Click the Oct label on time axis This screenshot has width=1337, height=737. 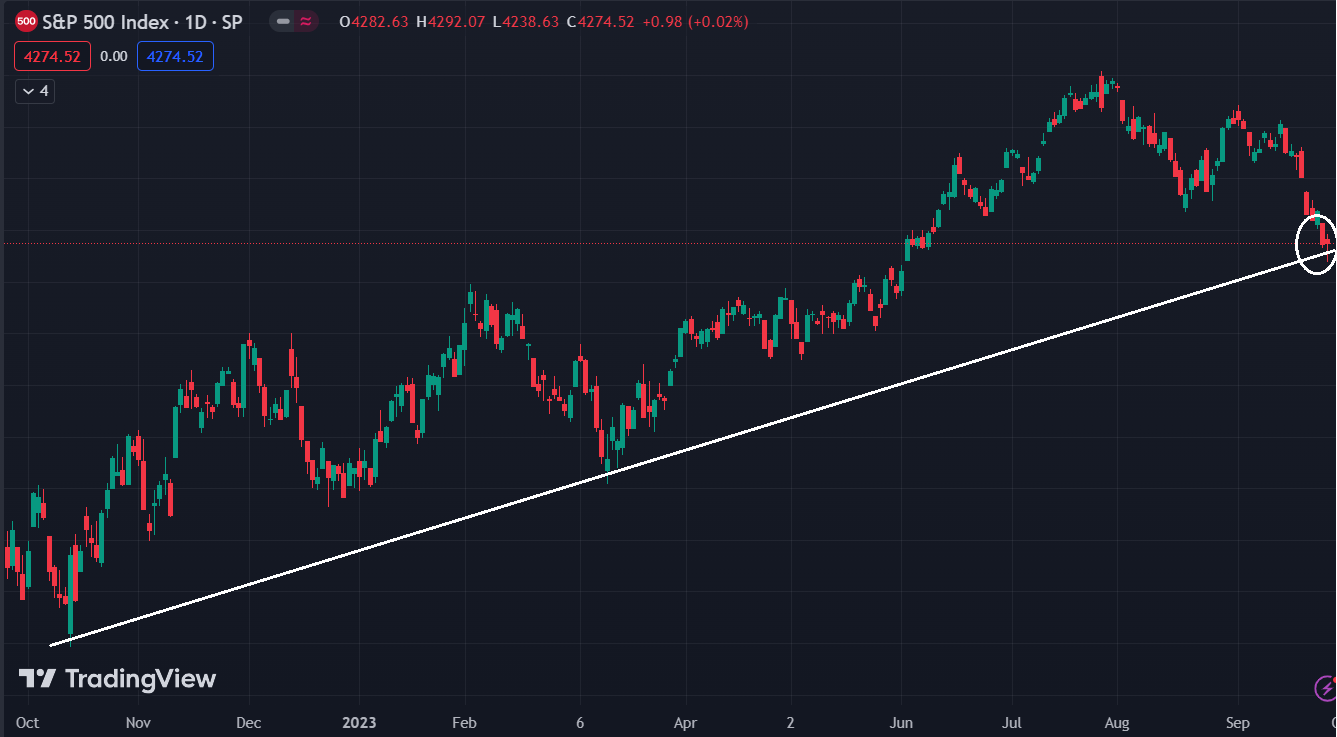tap(28, 723)
